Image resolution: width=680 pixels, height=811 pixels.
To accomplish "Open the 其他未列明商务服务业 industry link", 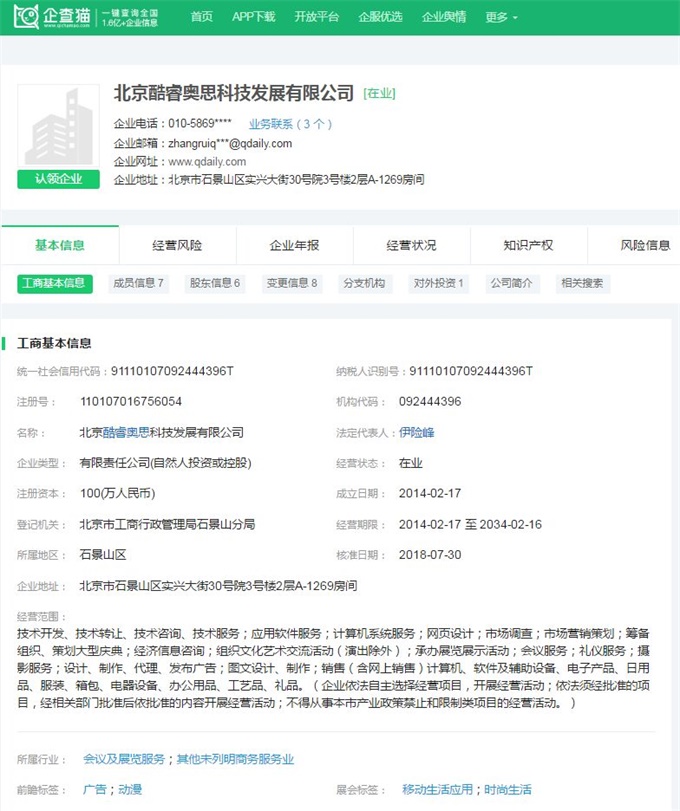I will coord(235,759).
